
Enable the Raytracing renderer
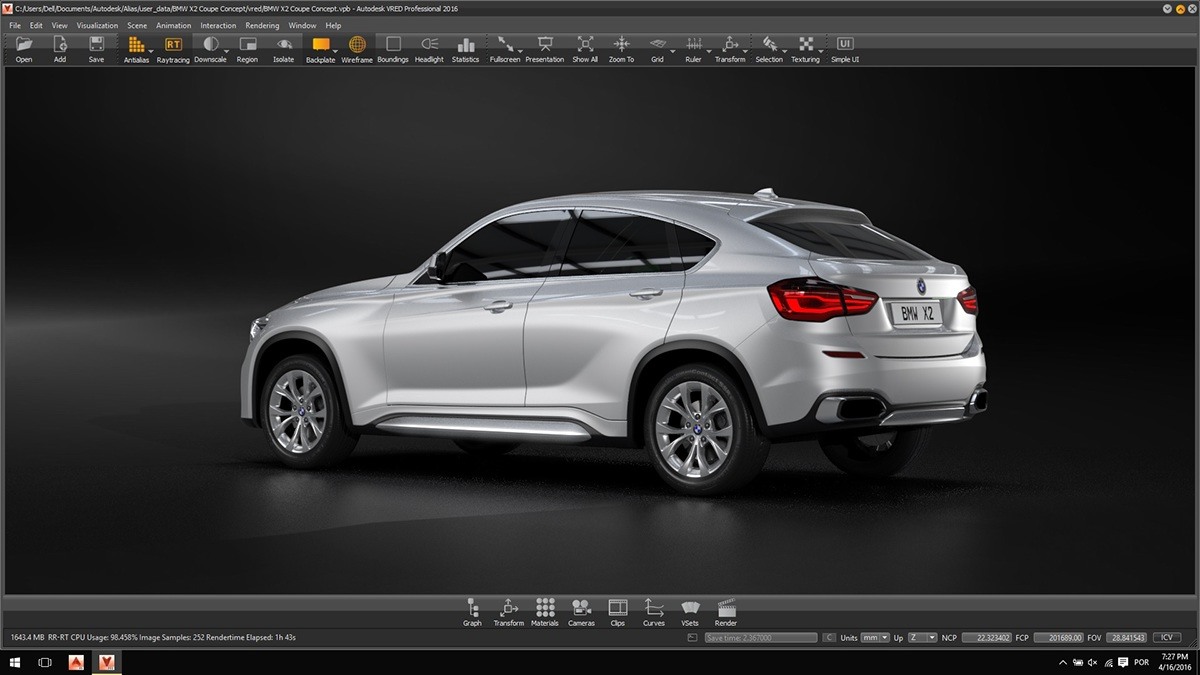172,46
